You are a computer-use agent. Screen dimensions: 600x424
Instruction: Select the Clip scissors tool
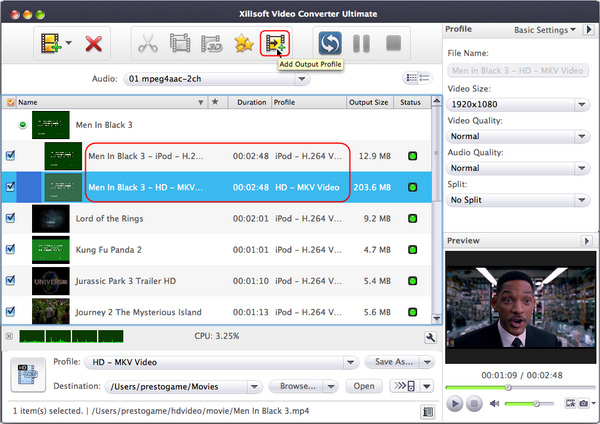(148, 43)
